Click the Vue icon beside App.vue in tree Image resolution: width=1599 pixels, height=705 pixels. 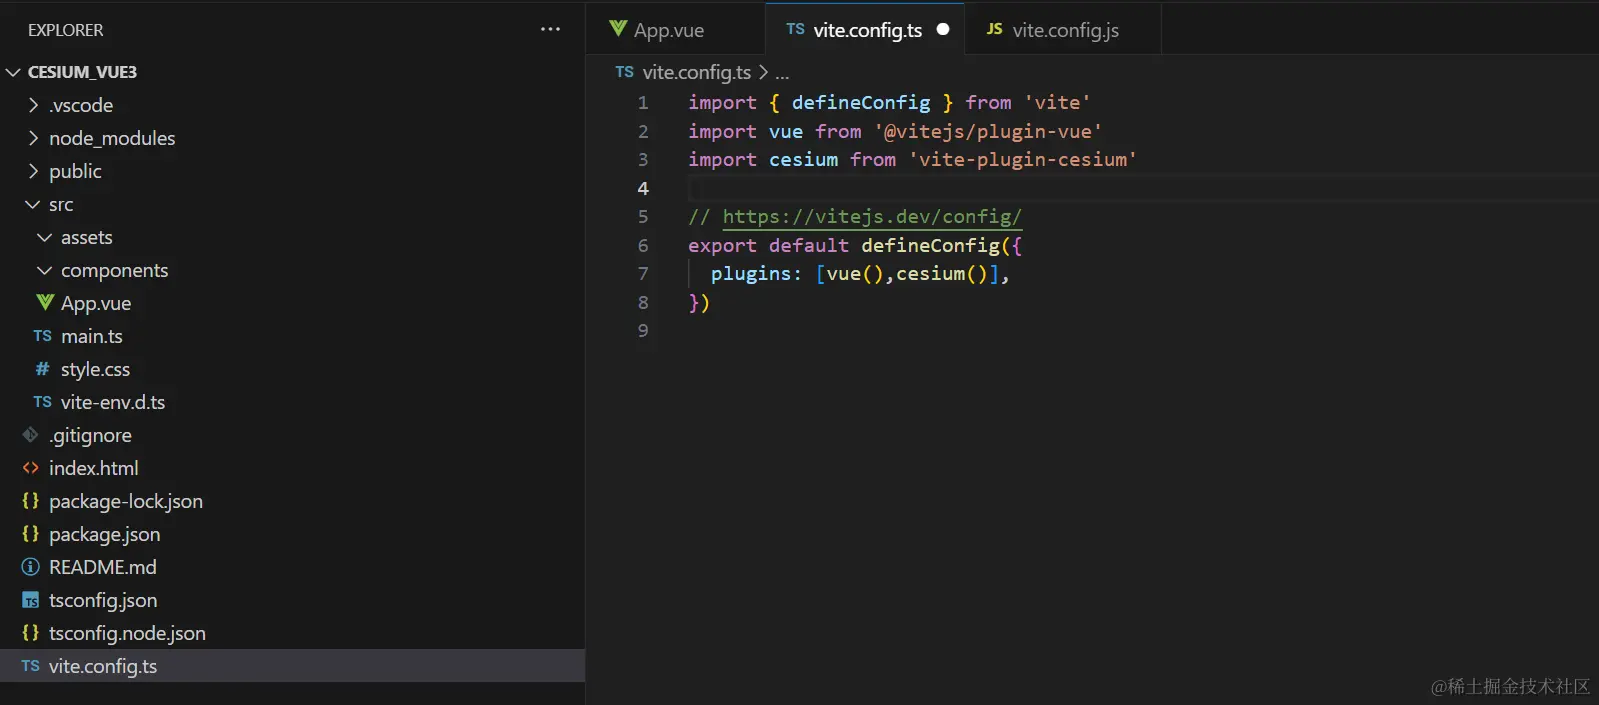(x=45, y=302)
